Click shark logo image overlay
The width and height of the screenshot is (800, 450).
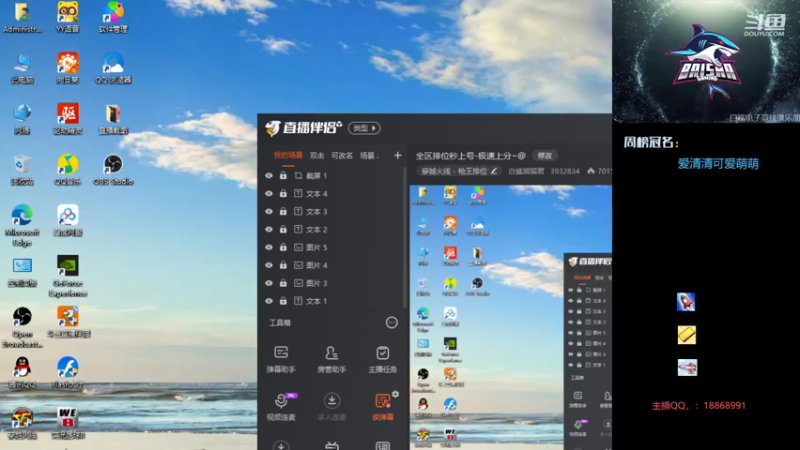pyautogui.click(x=706, y=61)
